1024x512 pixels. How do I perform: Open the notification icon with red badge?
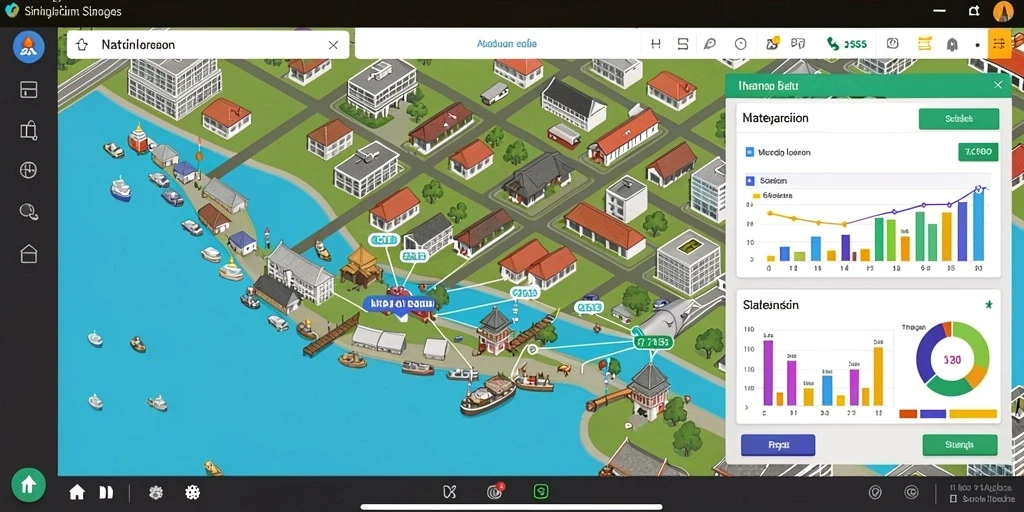click(x=494, y=492)
